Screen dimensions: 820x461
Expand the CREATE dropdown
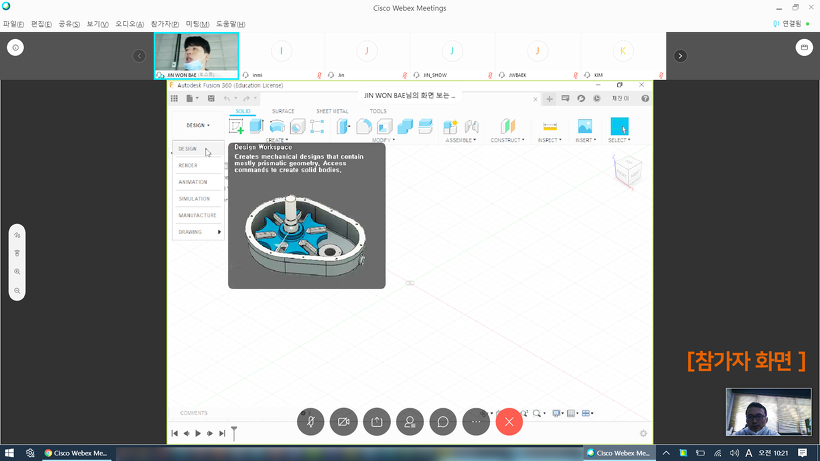tap(277, 140)
